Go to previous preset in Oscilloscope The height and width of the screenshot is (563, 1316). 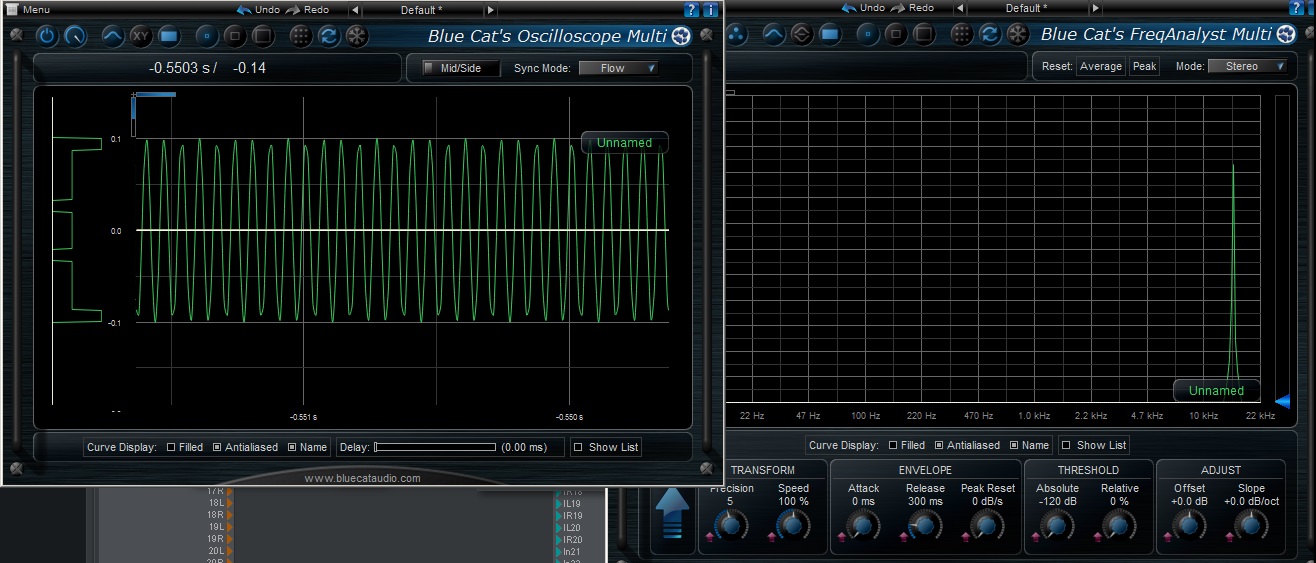[x=357, y=10]
